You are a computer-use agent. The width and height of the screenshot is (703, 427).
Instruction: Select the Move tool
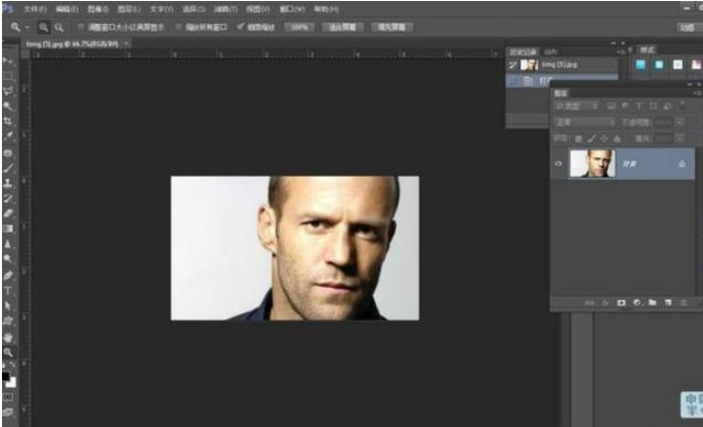pyautogui.click(x=8, y=61)
